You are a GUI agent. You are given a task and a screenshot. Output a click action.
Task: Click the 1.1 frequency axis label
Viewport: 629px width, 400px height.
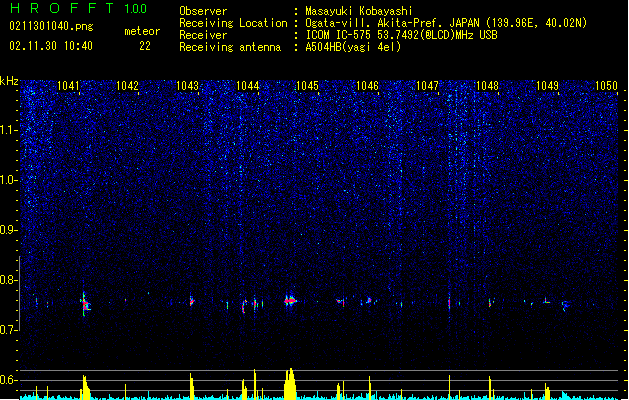8,130
